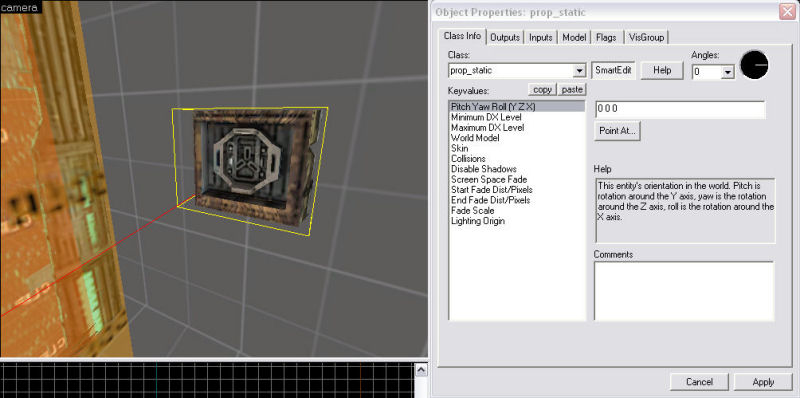Click inside the Comments text box
This screenshot has width=800, height=398.
[684, 291]
